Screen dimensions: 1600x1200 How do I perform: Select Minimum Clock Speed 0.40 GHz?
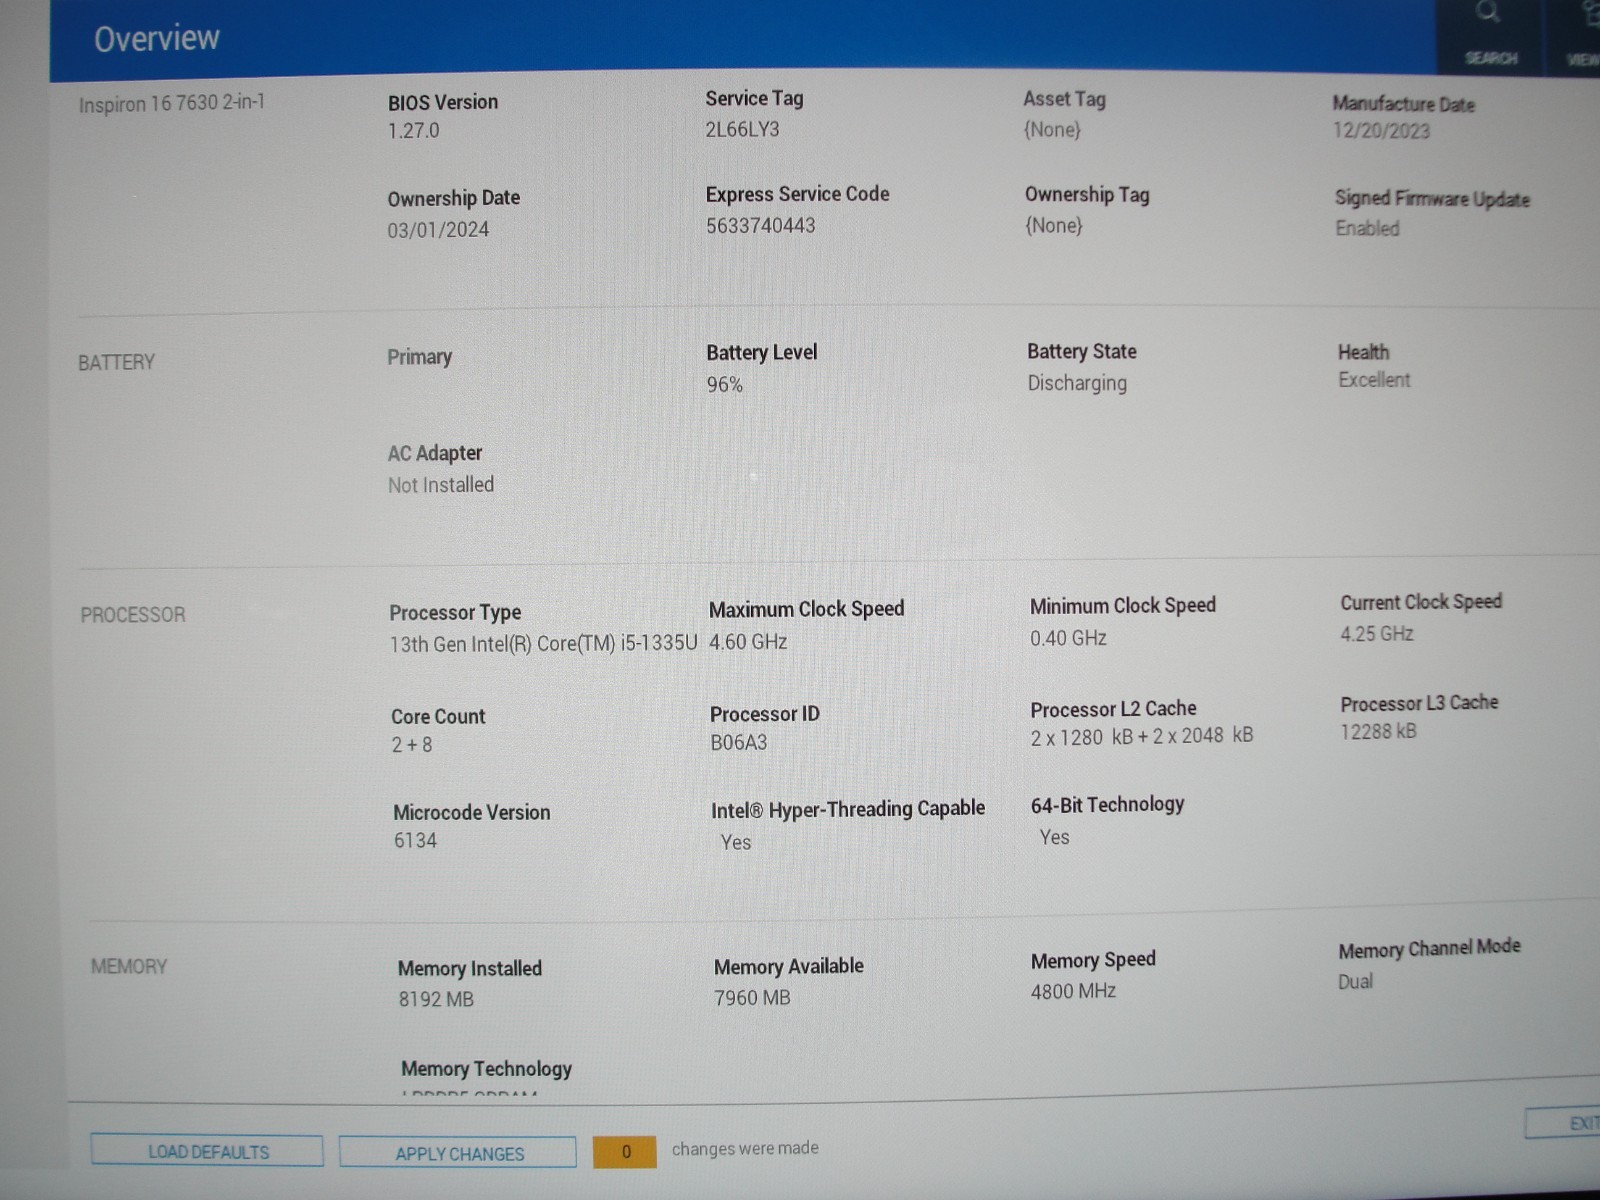(1068, 638)
